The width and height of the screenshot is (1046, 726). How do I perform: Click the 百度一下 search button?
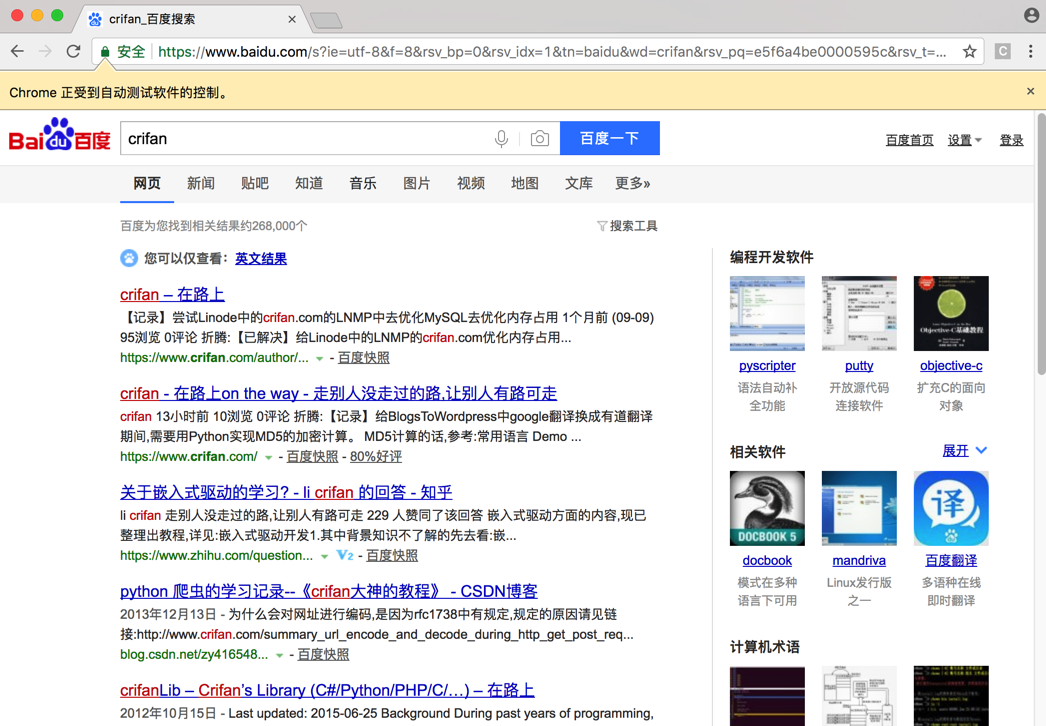610,138
